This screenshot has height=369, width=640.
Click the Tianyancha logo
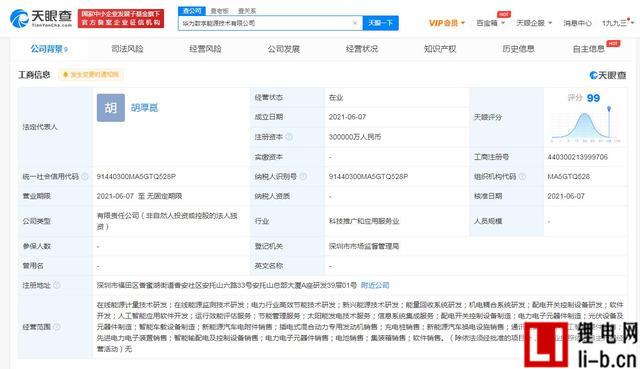click(40, 18)
